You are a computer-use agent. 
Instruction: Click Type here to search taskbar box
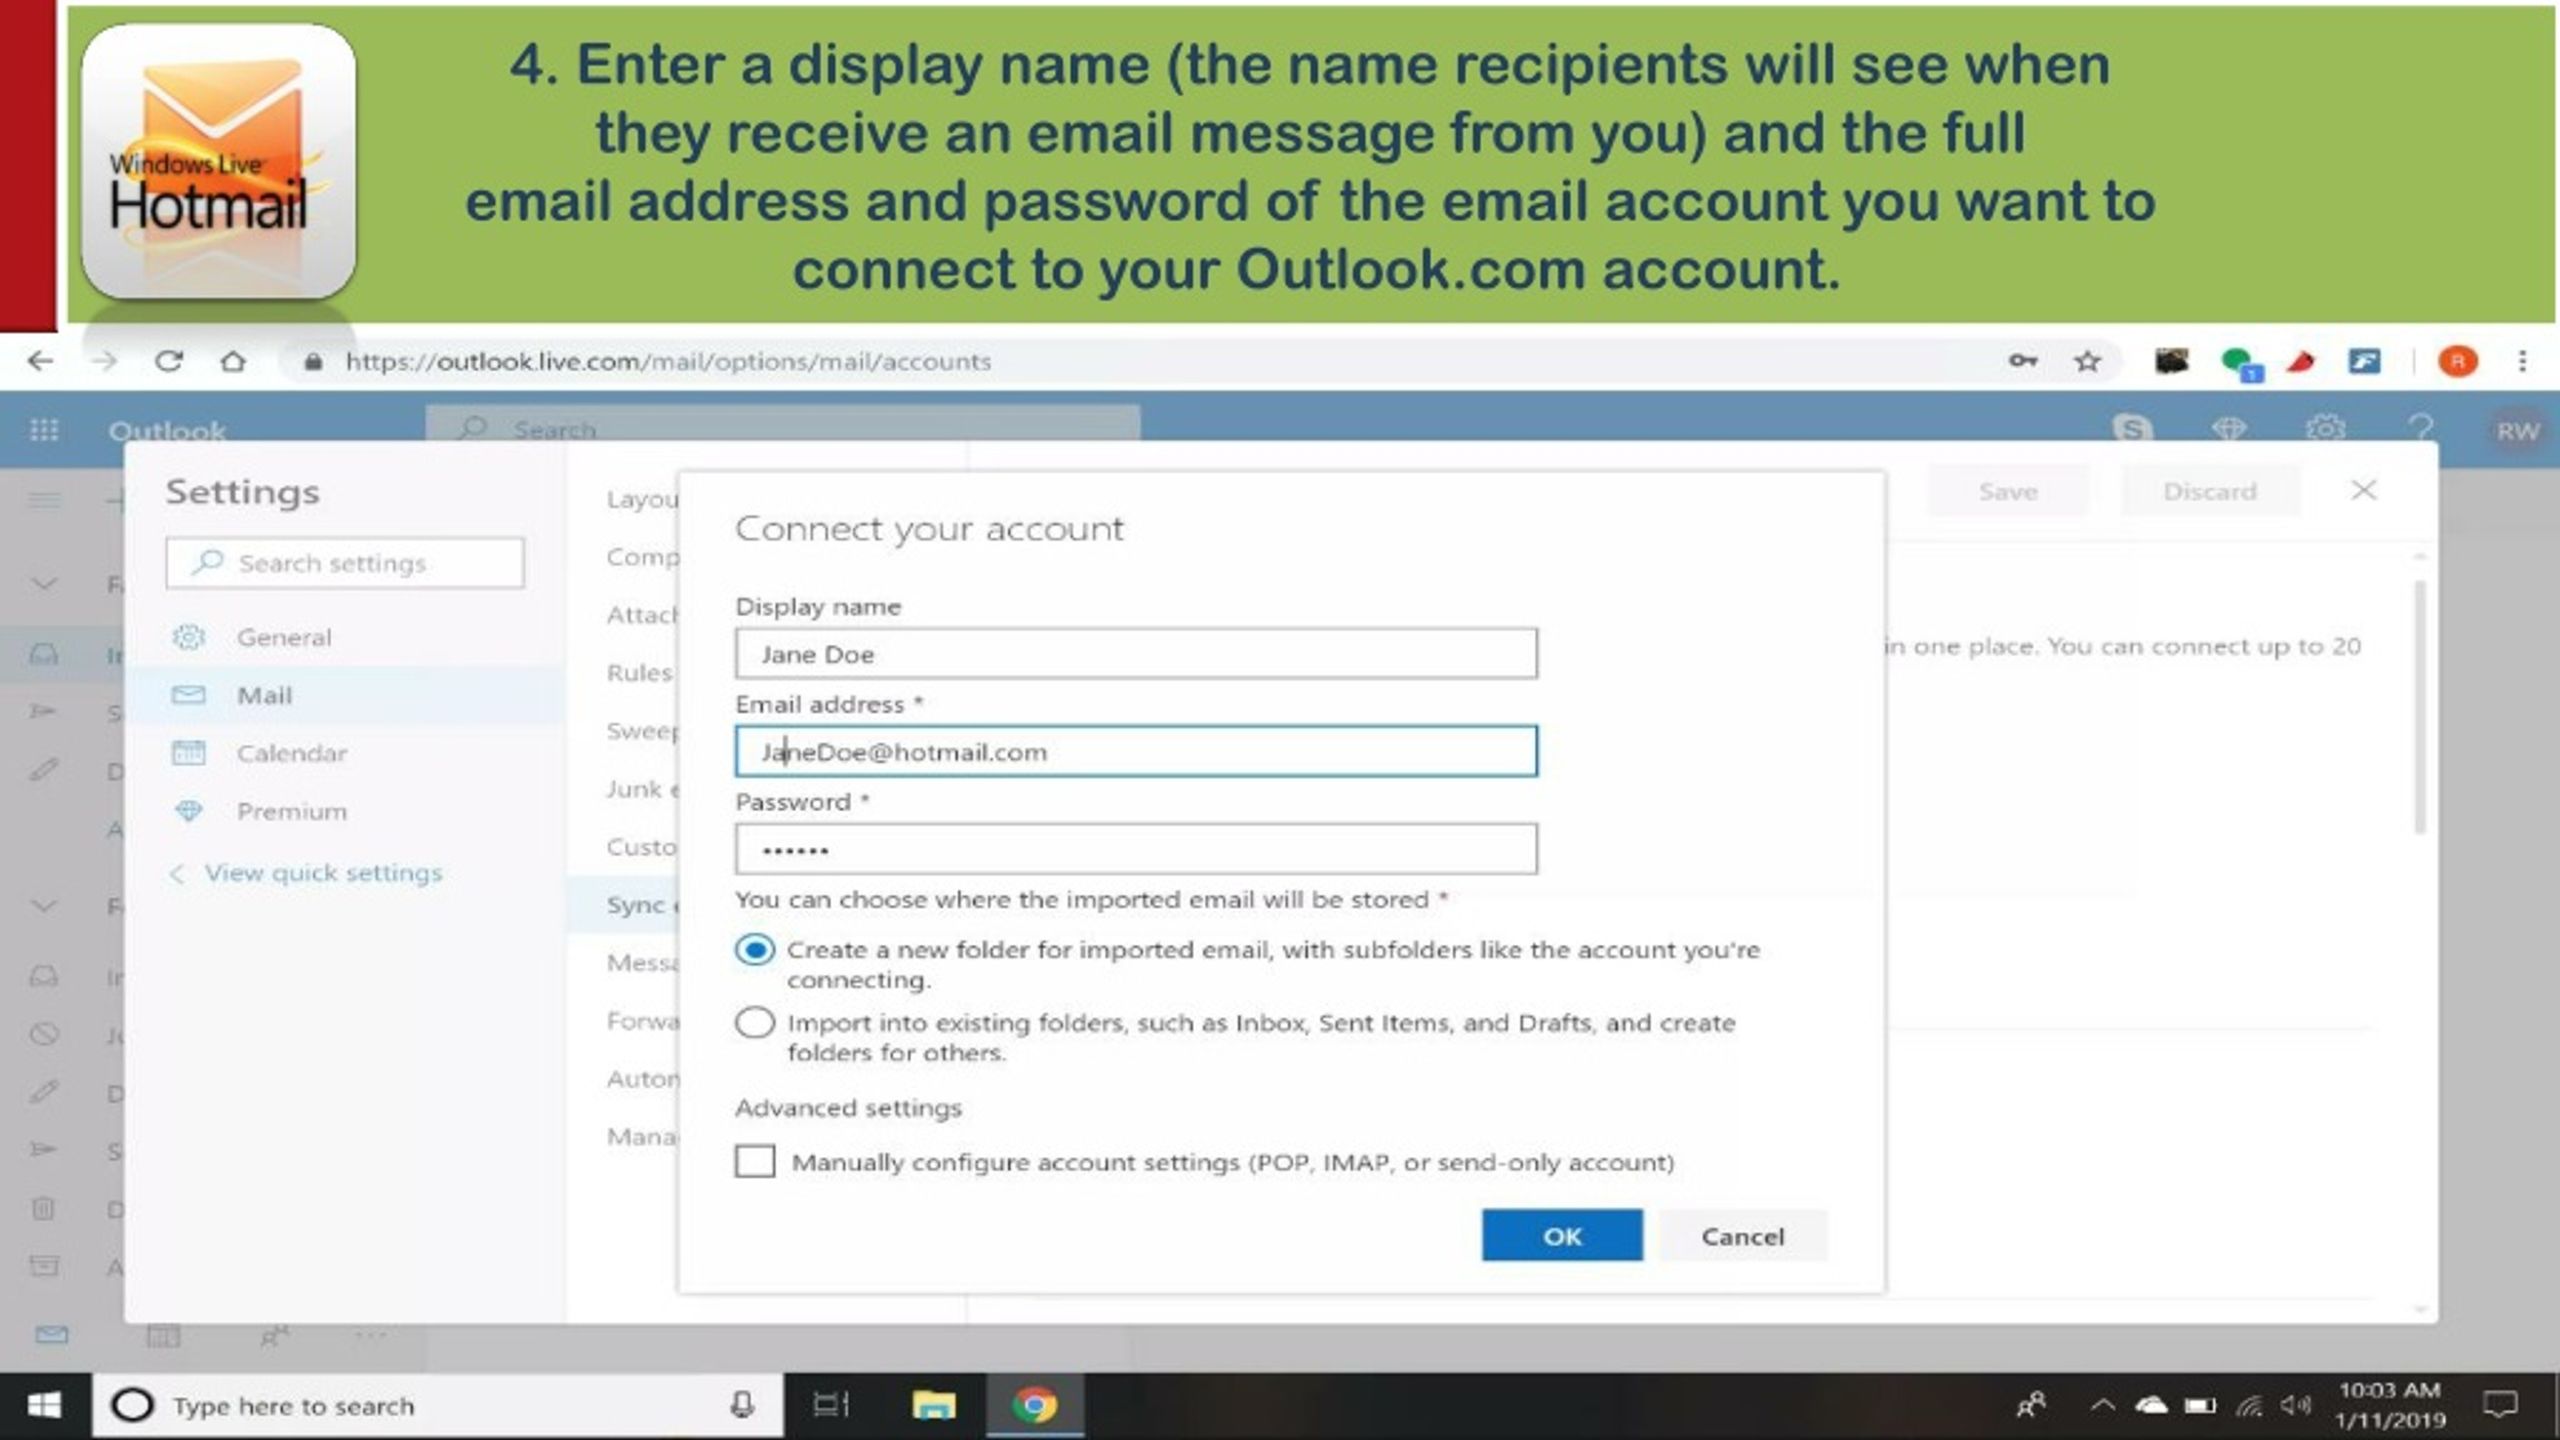(x=438, y=1405)
